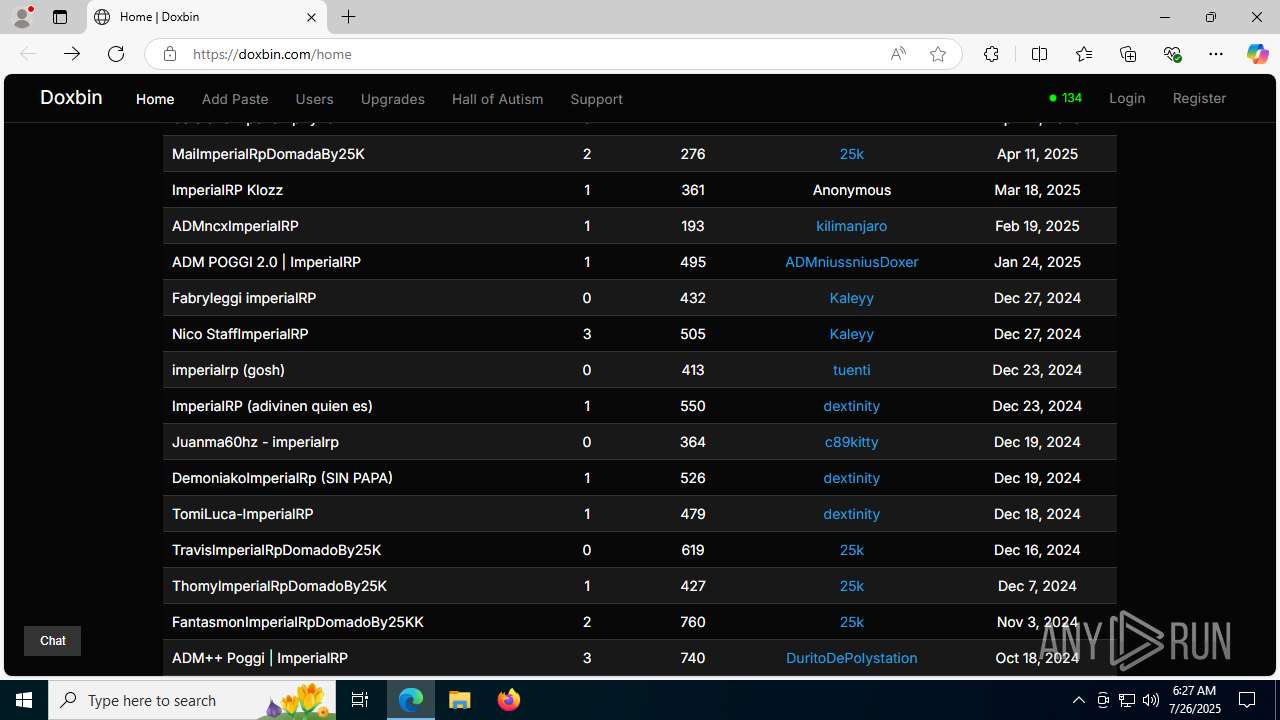The image size is (1280, 720).
Task: Click 25k in the MaiImperialRpDomadaBy25K row
Action: pos(851,154)
